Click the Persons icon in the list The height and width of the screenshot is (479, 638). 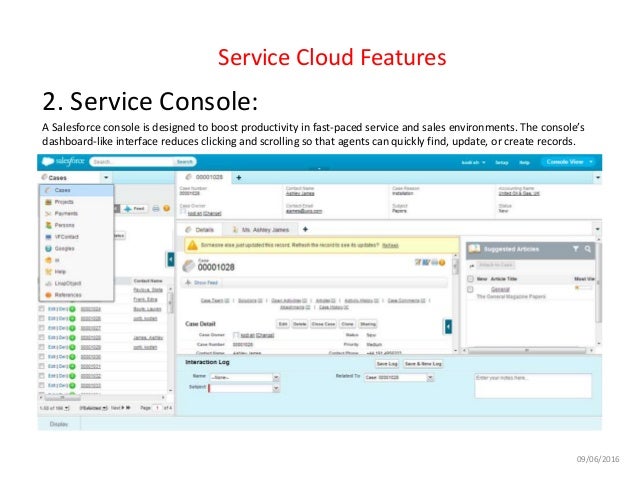(48, 225)
